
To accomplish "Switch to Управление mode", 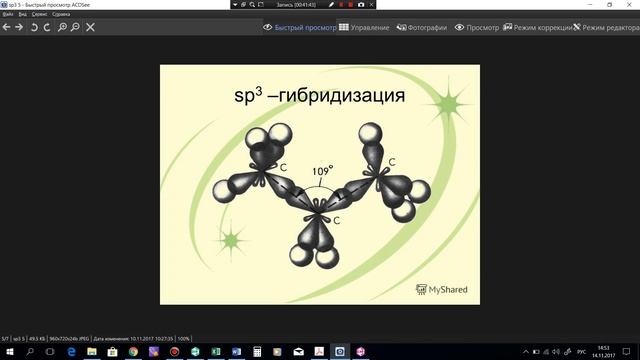I will [364, 27].
